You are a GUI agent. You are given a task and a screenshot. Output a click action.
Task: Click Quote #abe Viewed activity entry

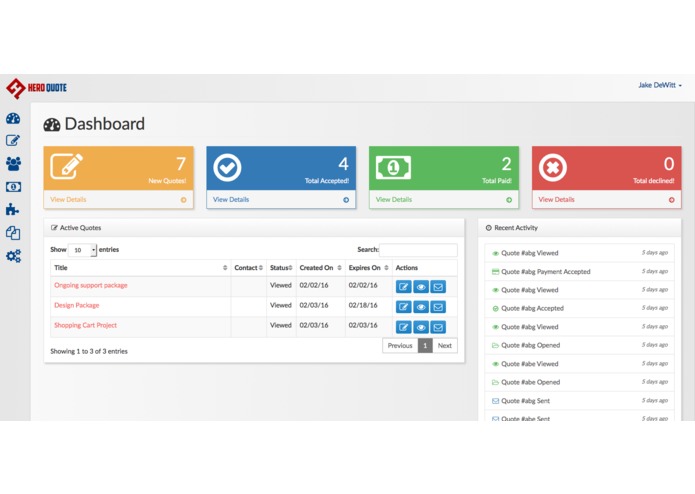579,364
